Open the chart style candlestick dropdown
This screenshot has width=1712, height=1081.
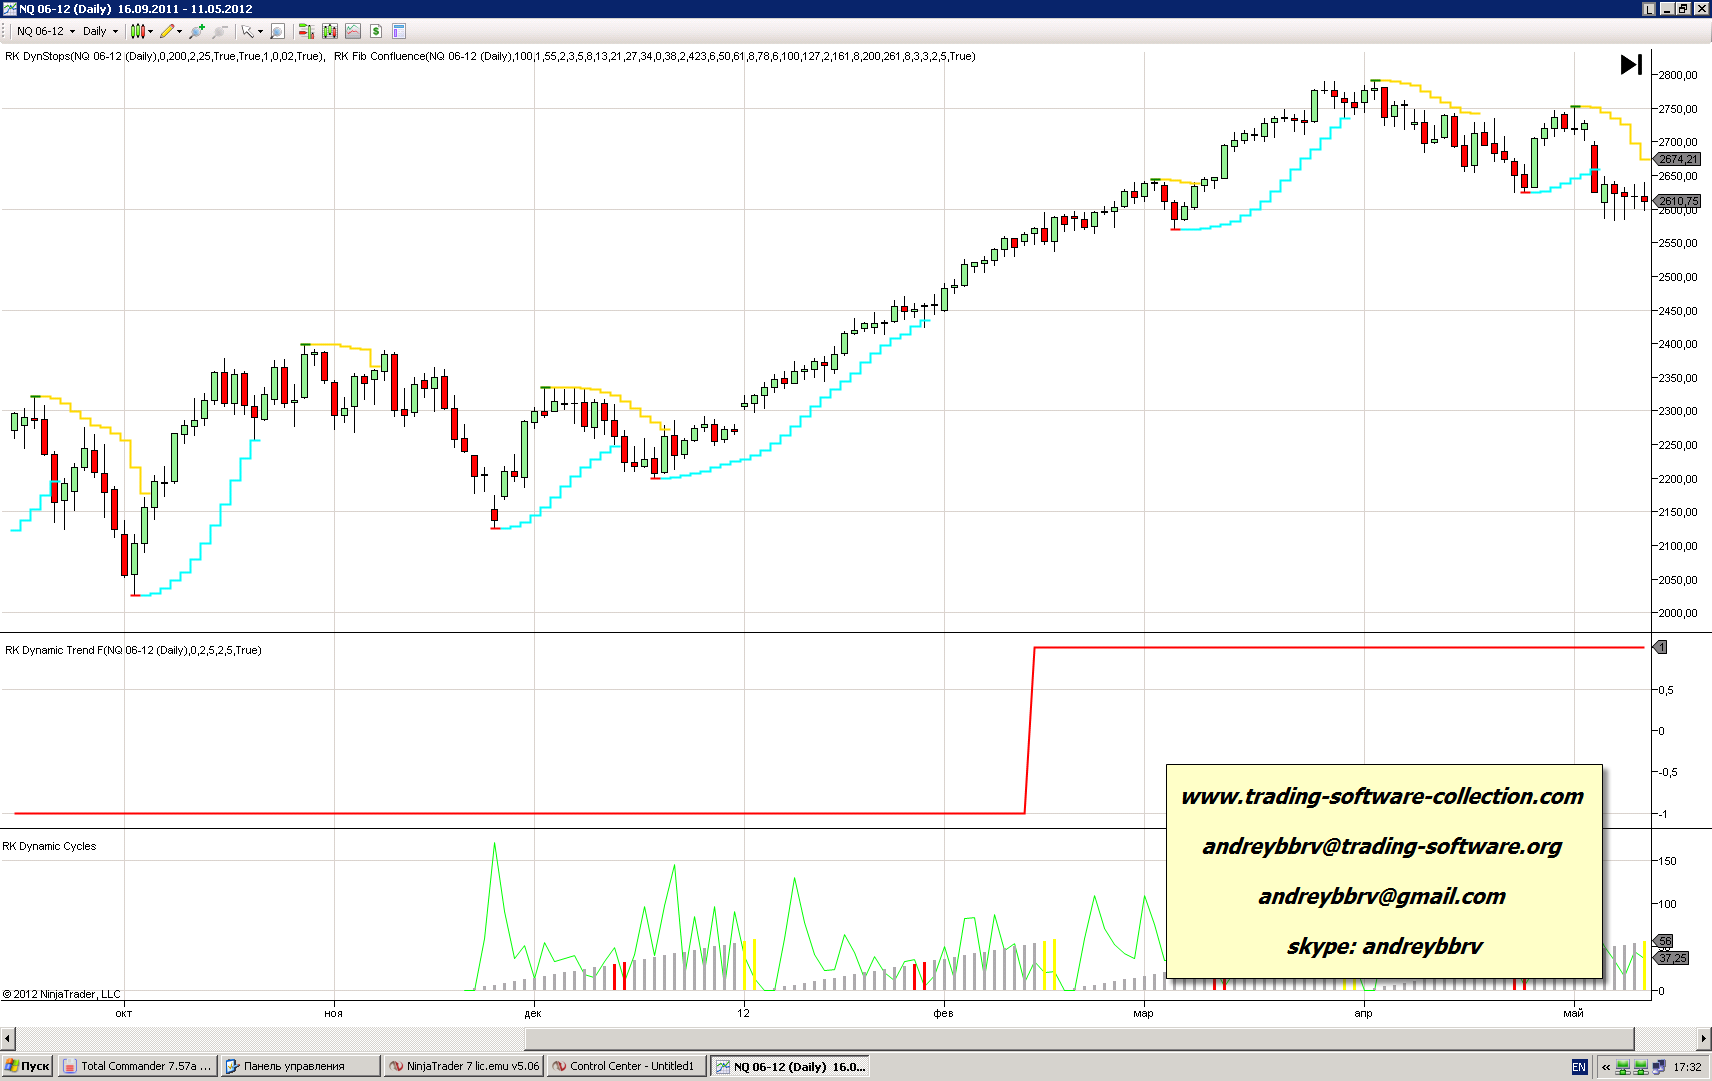pos(142,31)
